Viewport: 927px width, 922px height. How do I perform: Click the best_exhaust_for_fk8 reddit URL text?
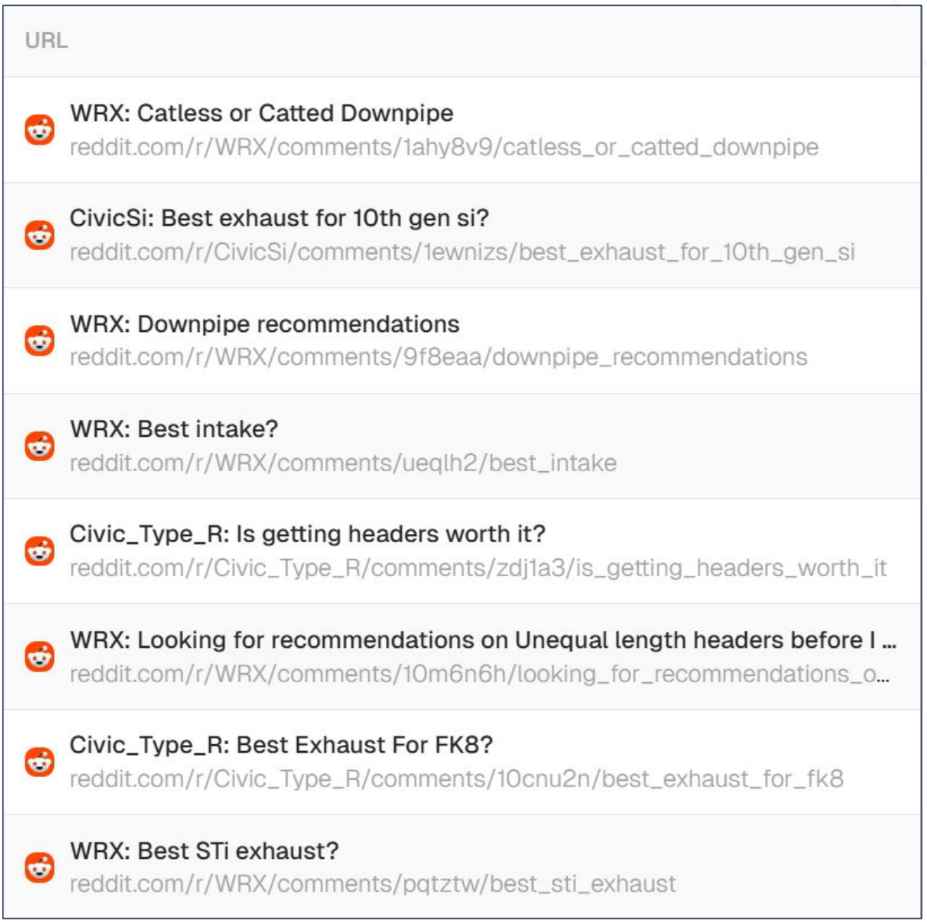click(456, 778)
